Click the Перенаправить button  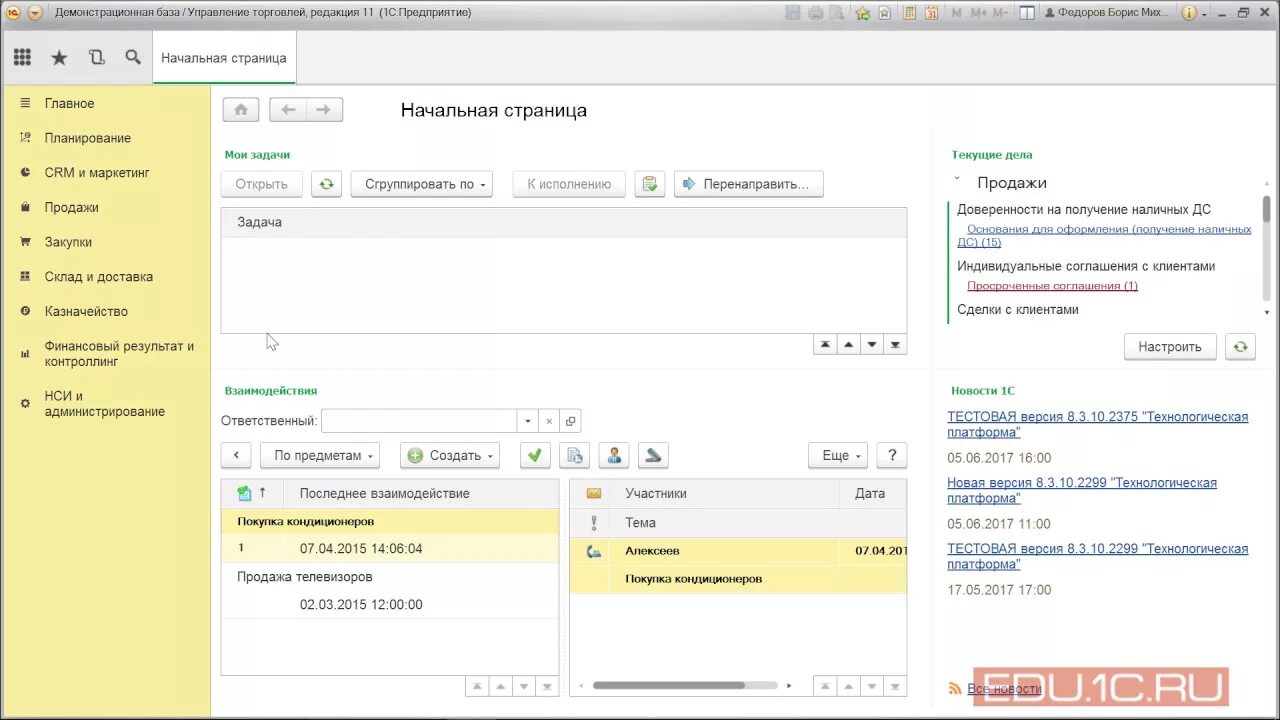749,184
